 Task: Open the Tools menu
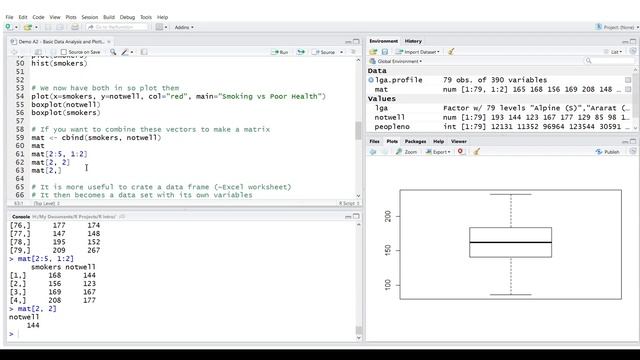coord(146,17)
